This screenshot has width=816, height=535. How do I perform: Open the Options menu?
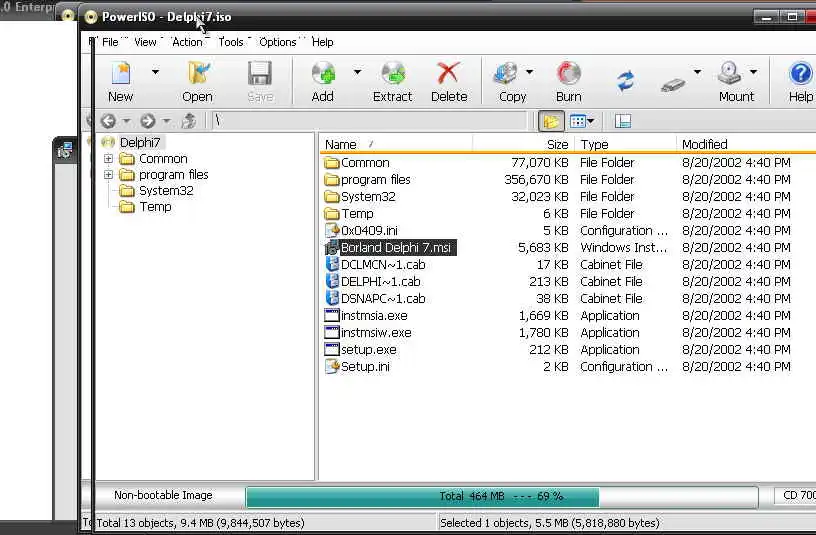[x=278, y=42]
